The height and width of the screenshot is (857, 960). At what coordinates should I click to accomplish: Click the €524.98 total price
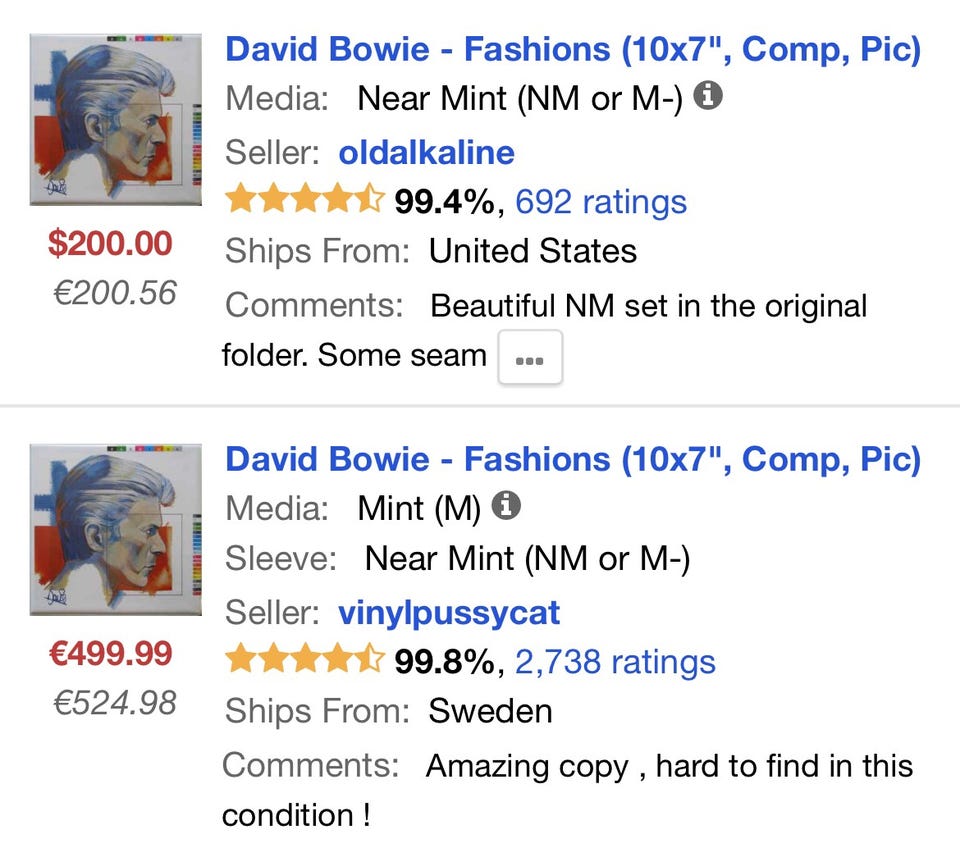click(x=115, y=702)
